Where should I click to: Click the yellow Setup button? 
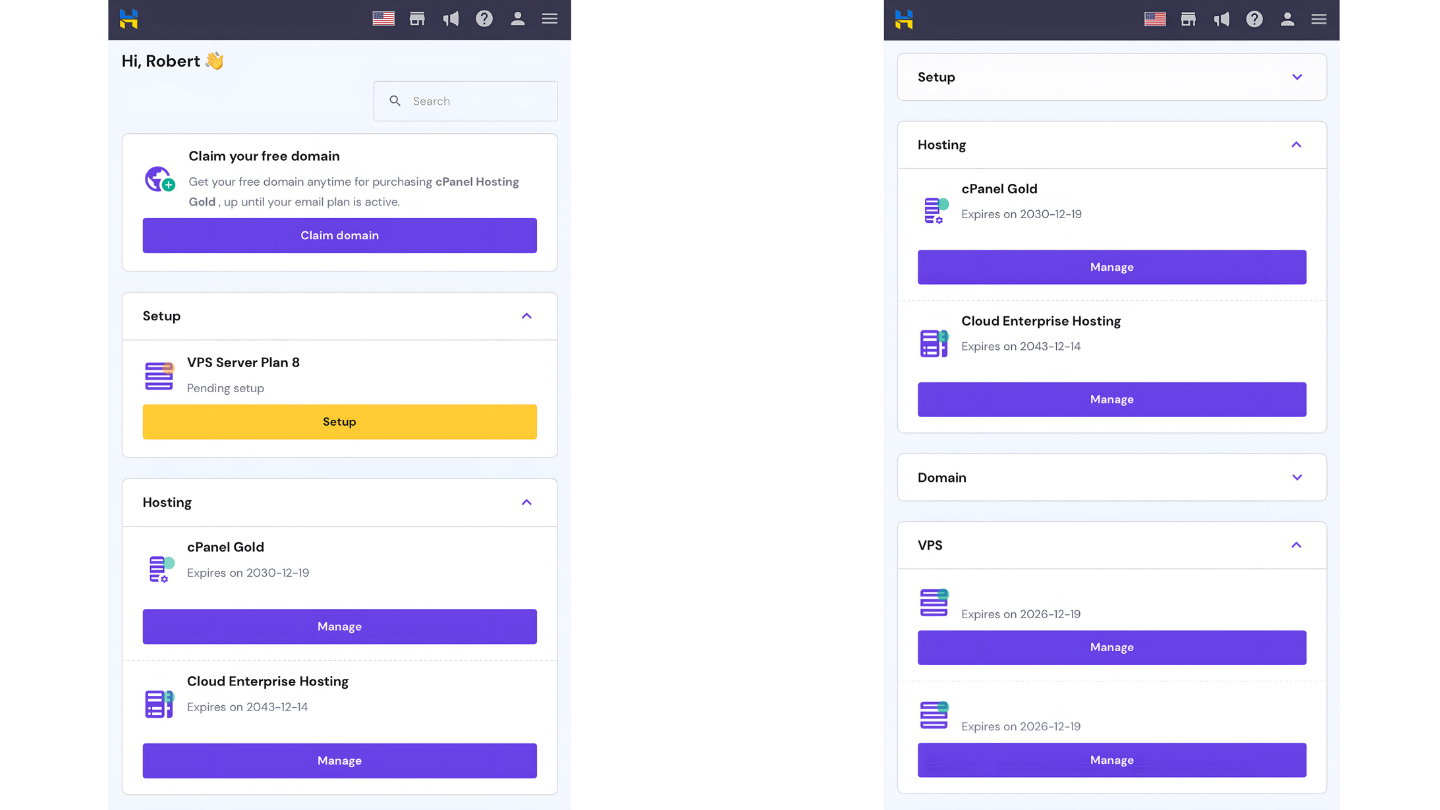339,422
